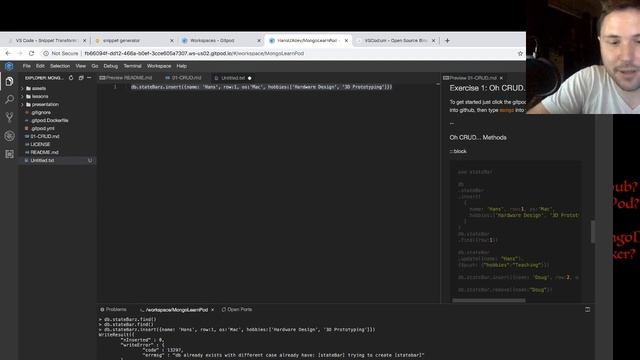Select the Untitled.txt editor tab
This screenshot has width=640, height=360.
(233, 78)
